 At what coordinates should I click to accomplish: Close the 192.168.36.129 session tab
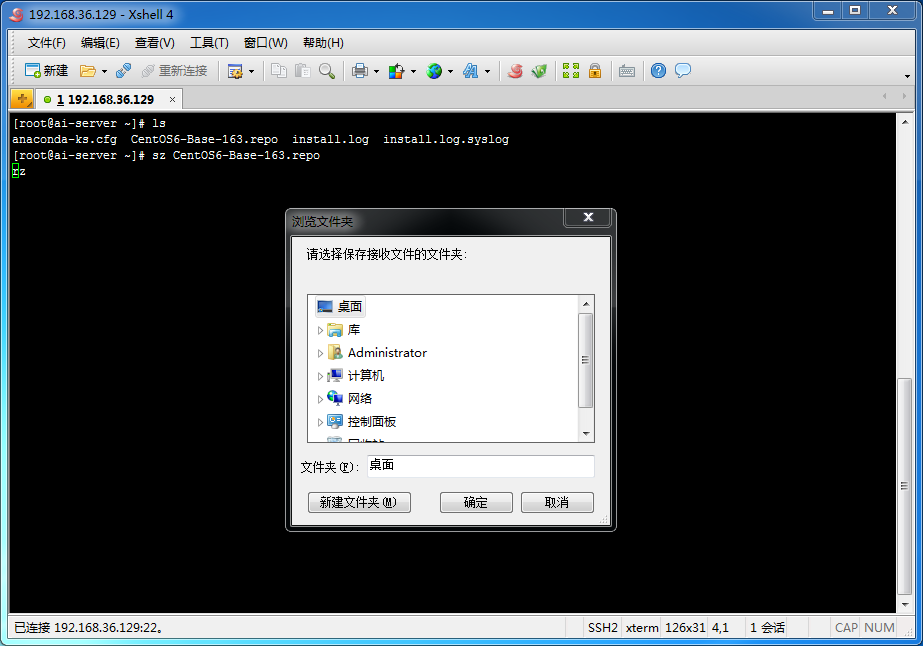[172, 100]
